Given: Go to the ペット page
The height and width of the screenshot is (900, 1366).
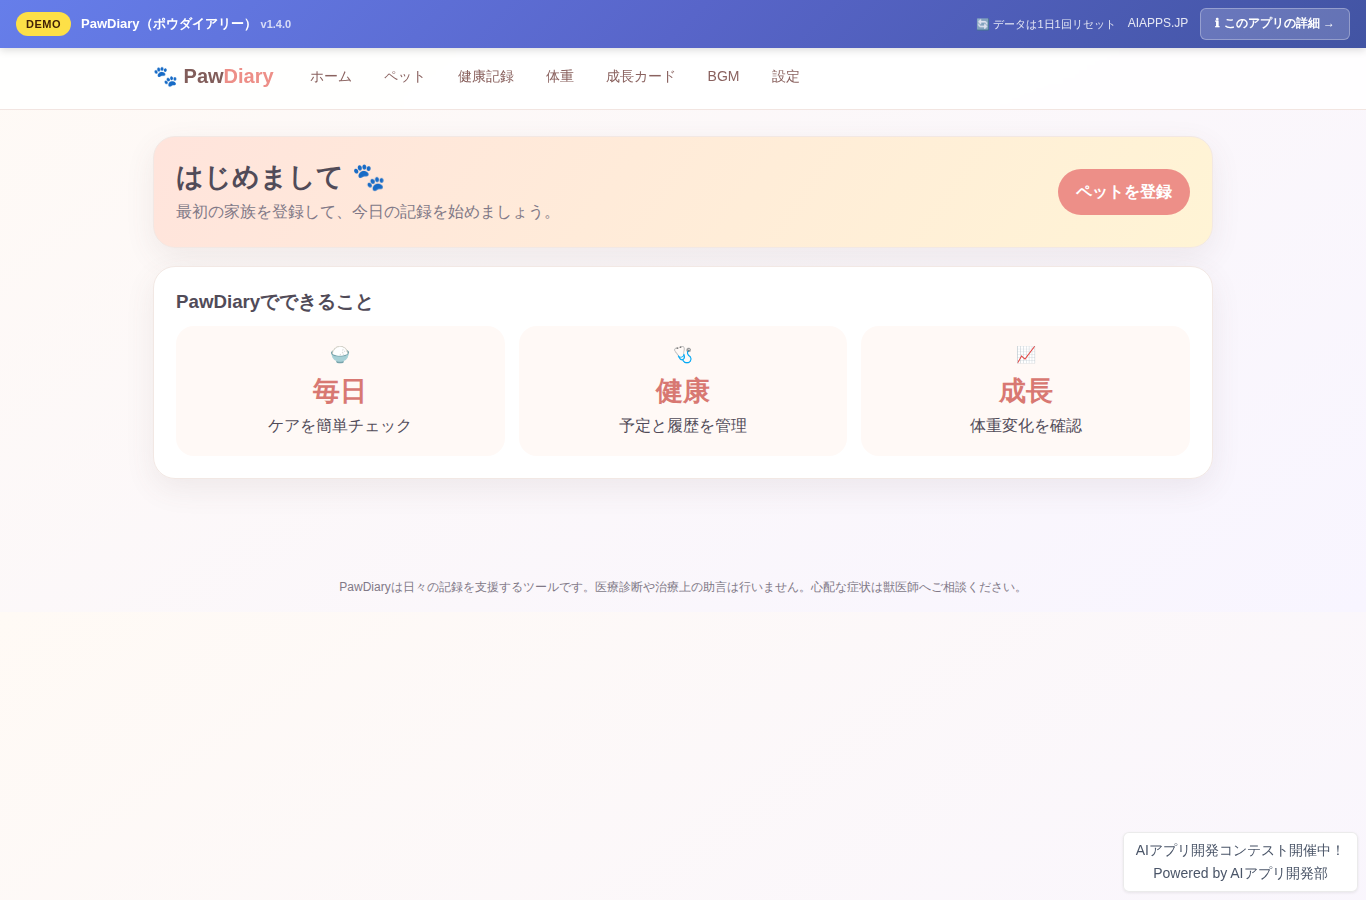Looking at the screenshot, I should (x=405, y=77).
